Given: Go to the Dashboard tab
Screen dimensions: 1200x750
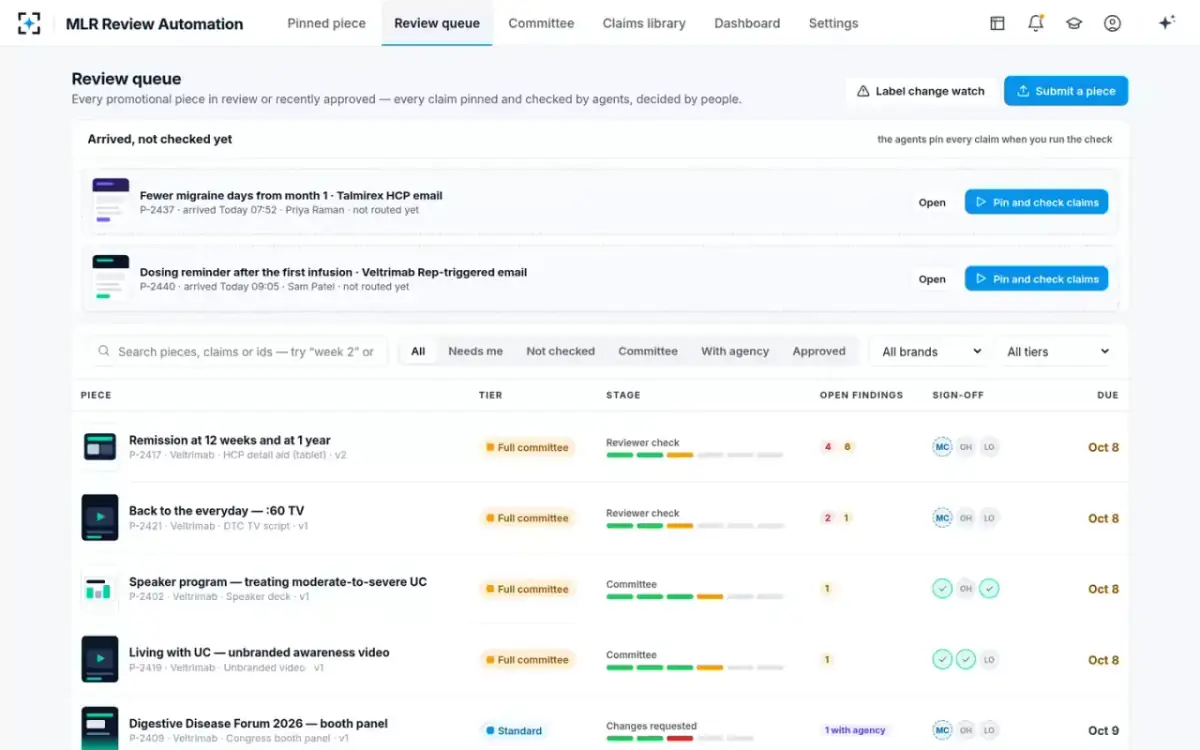Looking at the screenshot, I should coord(747,23).
